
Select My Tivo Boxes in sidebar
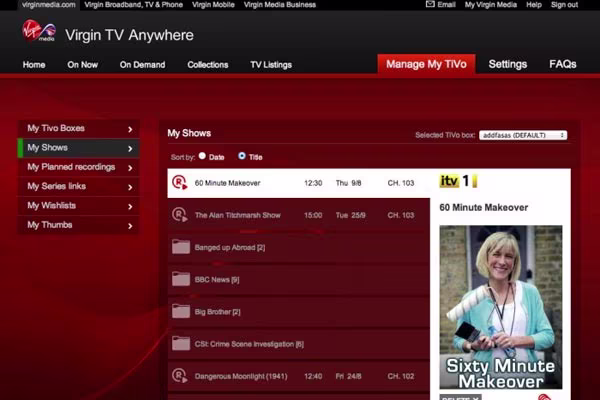click(x=78, y=128)
